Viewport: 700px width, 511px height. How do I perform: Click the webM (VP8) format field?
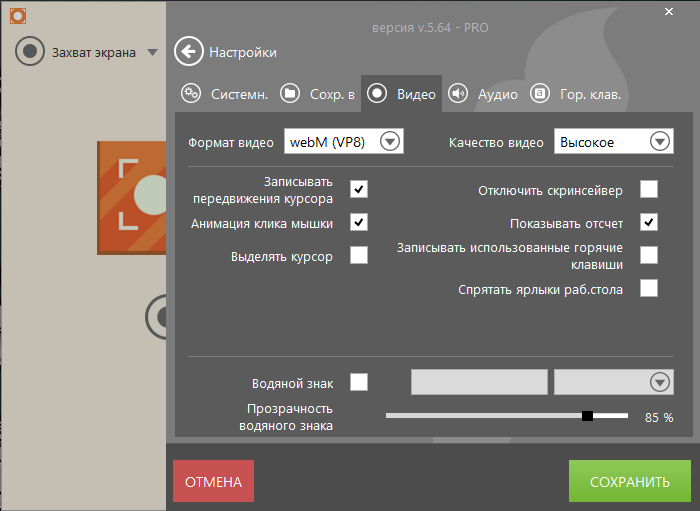[344, 141]
